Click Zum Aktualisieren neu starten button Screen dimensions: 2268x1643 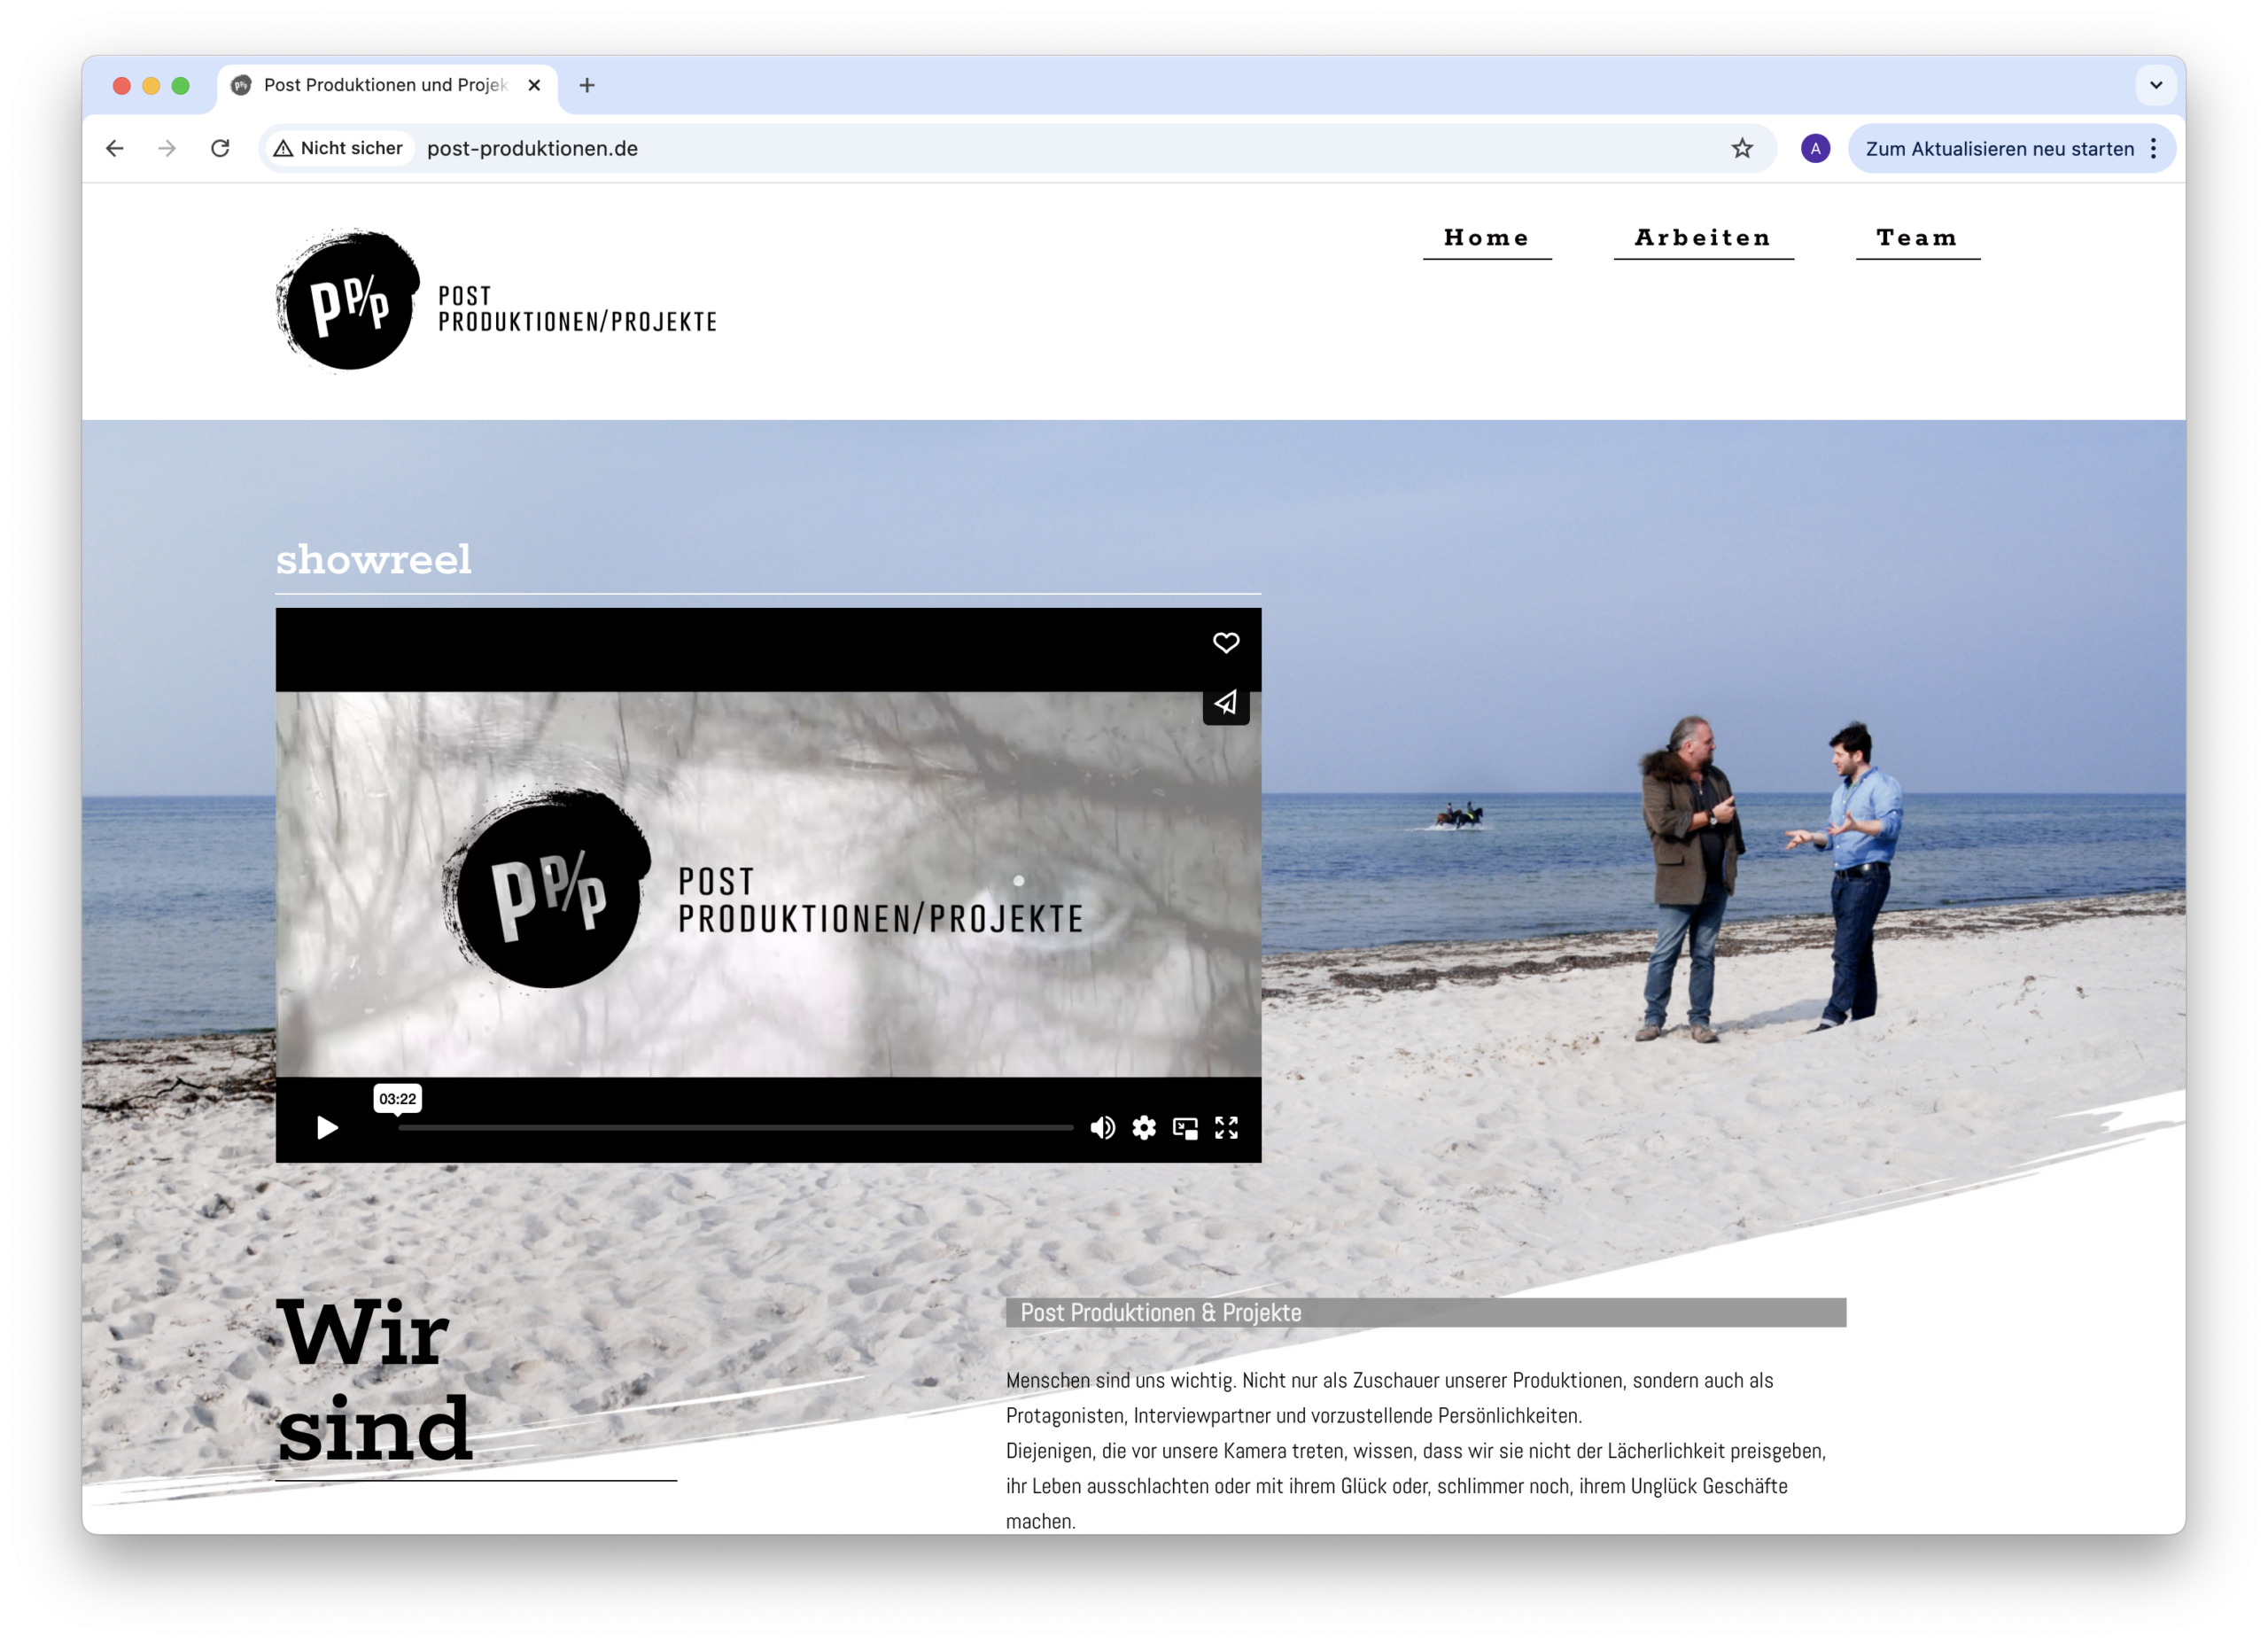click(x=1998, y=149)
